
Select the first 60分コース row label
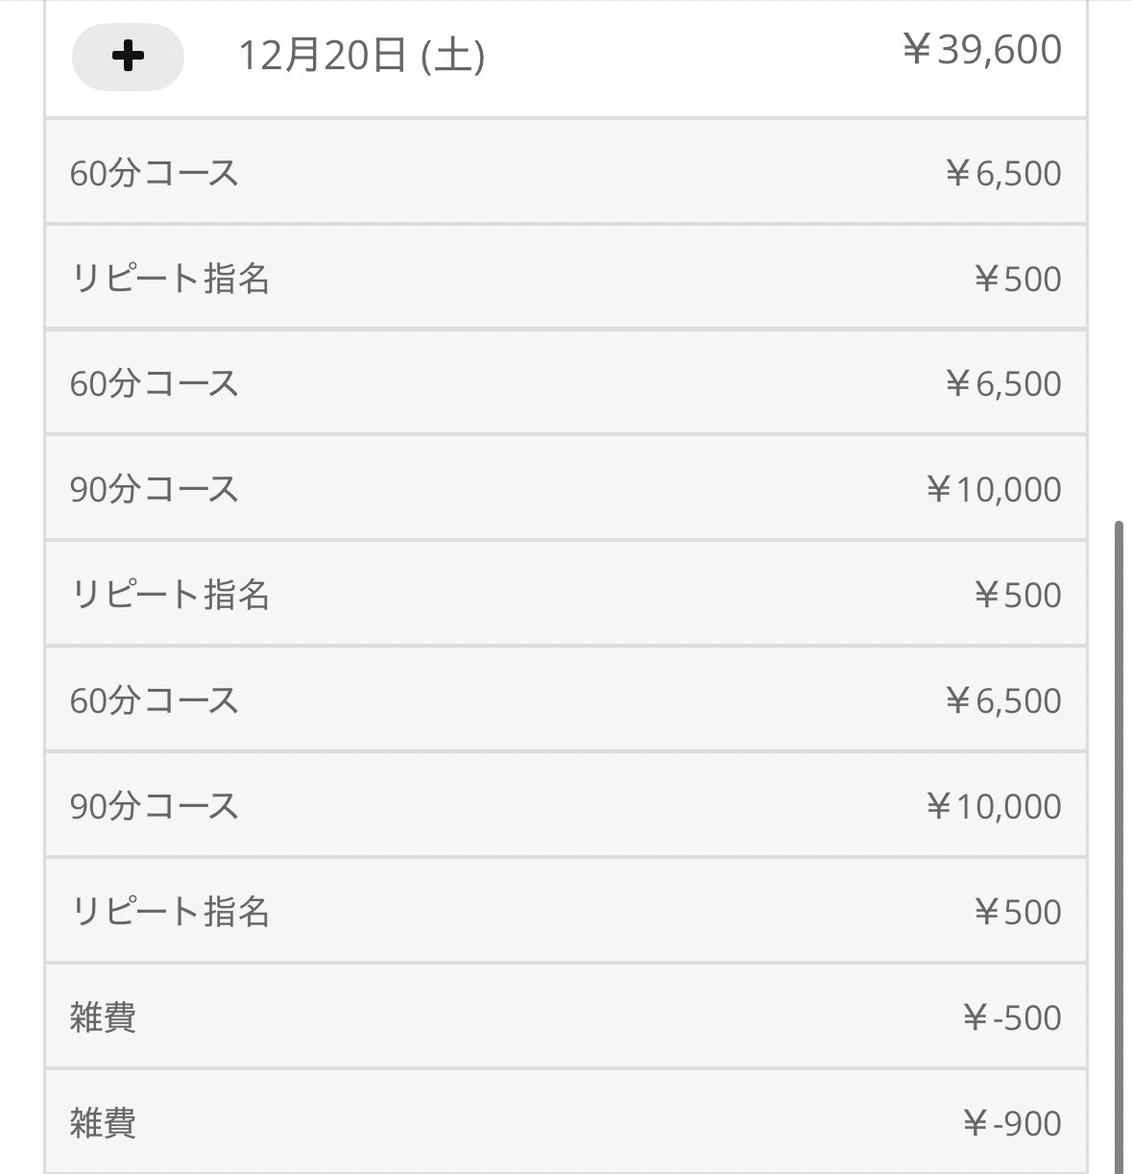(x=154, y=173)
